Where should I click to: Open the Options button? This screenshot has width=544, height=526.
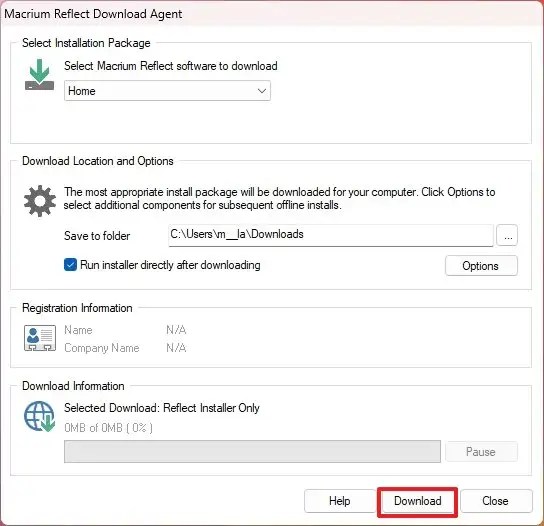[481, 266]
